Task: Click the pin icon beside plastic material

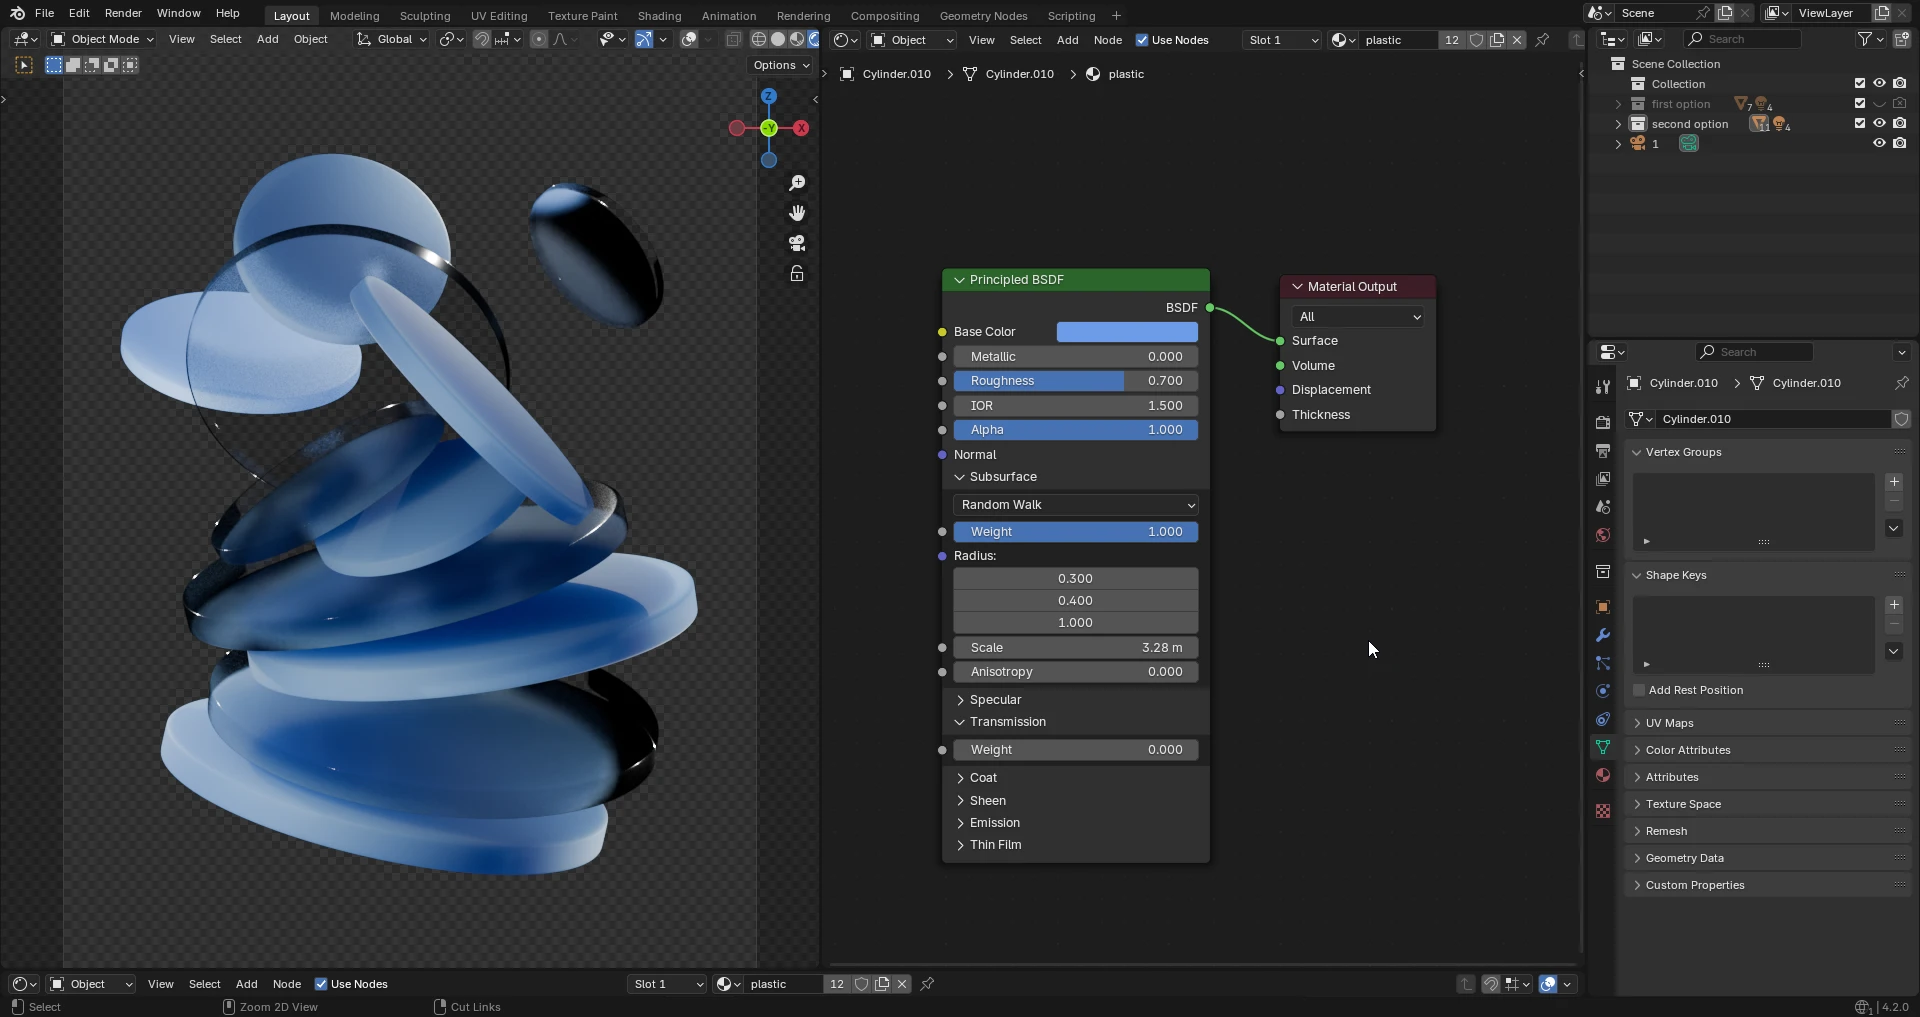Action: [1543, 40]
